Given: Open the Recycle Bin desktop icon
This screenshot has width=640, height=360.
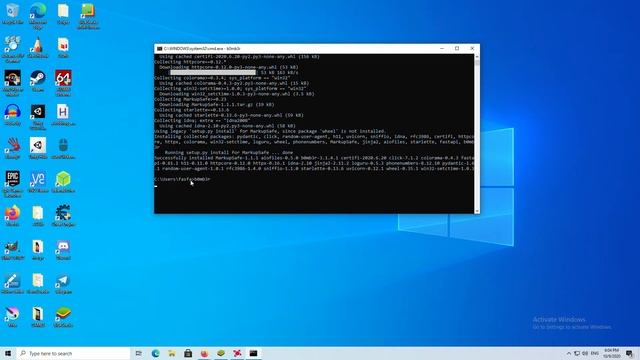Looking at the screenshot, I should (x=13, y=13).
